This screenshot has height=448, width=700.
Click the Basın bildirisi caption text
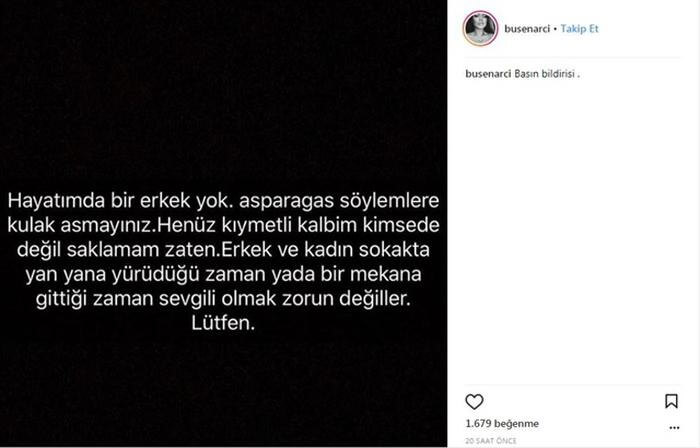pos(547,74)
